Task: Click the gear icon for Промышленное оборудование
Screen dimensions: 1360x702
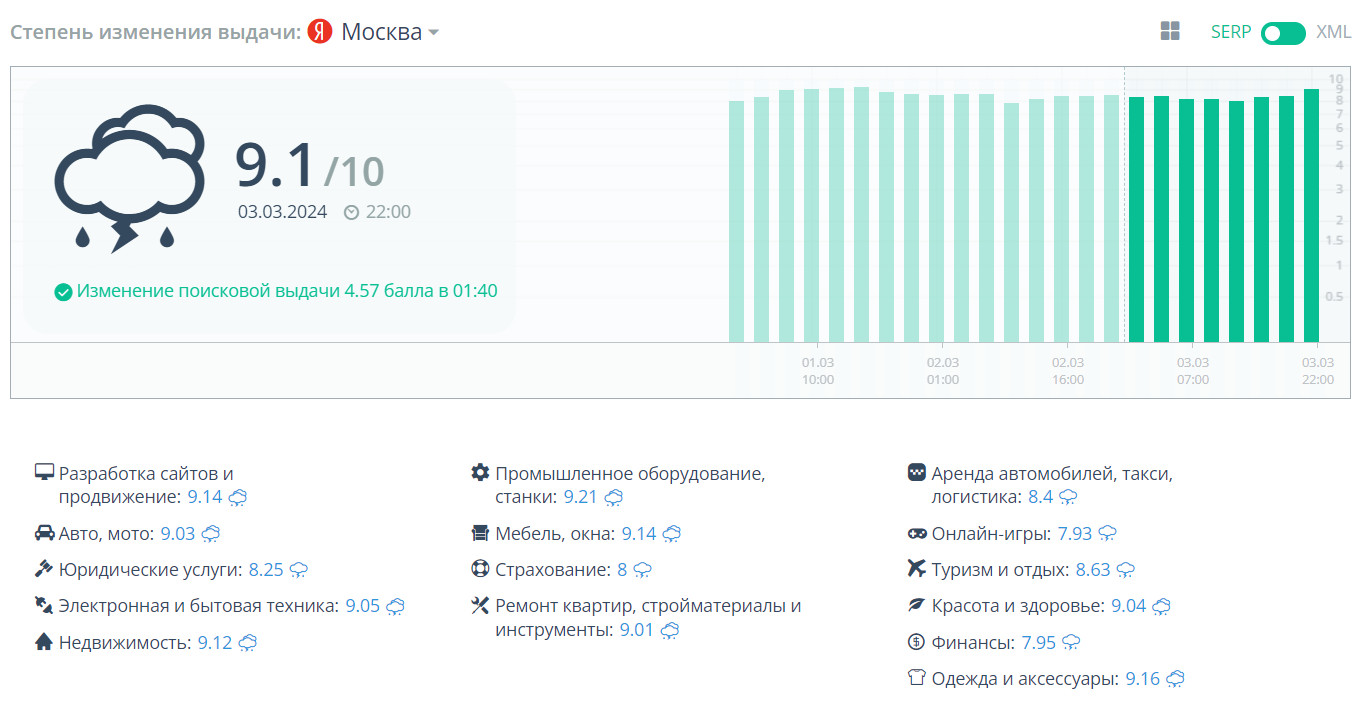Action: (x=480, y=472)
